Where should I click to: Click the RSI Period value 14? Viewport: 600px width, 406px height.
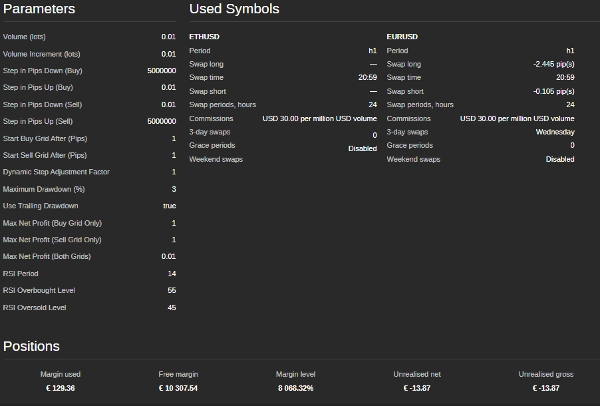point(171,273)
